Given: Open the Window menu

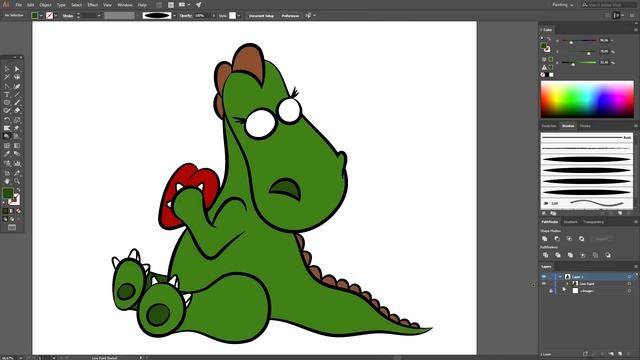Looking at the screenshot, I should pyautogui.click(x=124, y=5).
